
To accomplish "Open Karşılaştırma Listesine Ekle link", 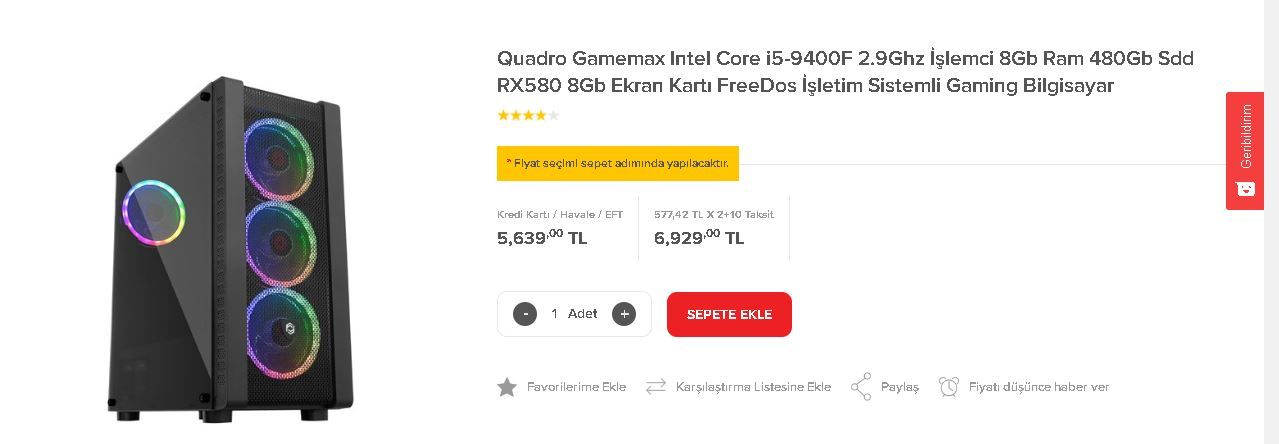I will pos(753,387).
